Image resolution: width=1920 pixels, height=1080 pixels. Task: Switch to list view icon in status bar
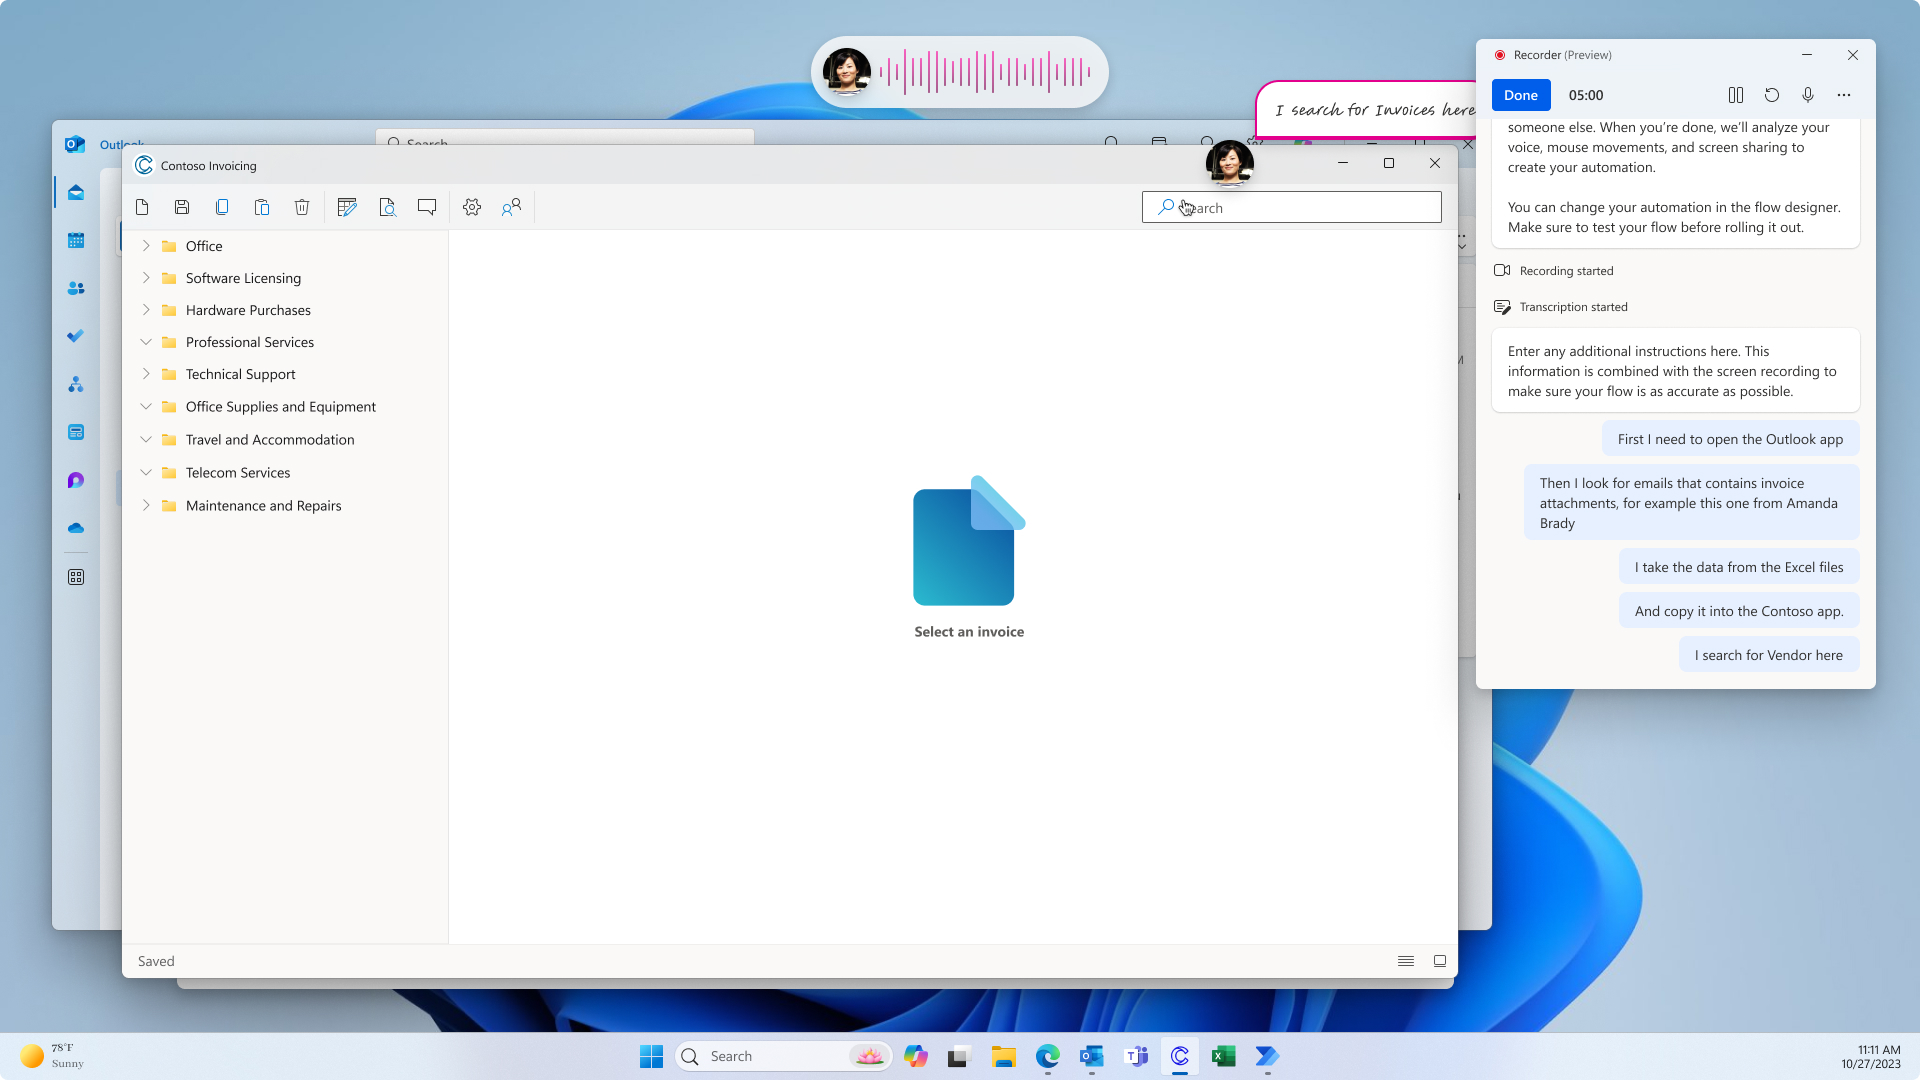pyautogui.click(x=1406, y=961)
